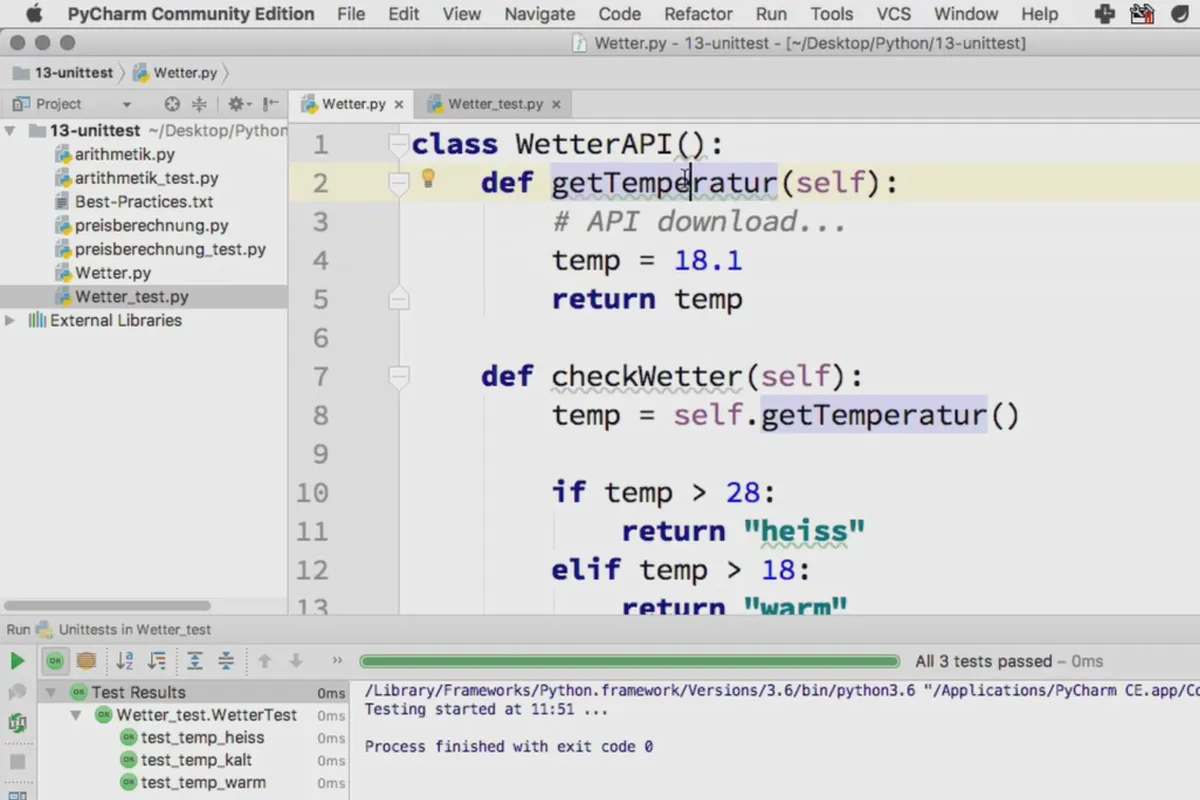Close the Wetter_test.py editor tab
The width and height of the screenshot is (1200, 800).
[x=556, y=104]
